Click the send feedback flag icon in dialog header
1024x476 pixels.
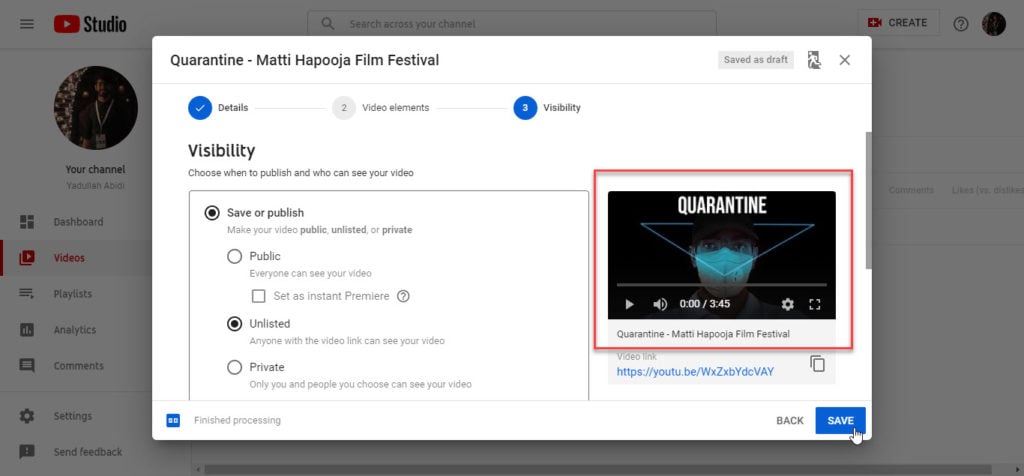pyautogui.click(x=814, y=60)
